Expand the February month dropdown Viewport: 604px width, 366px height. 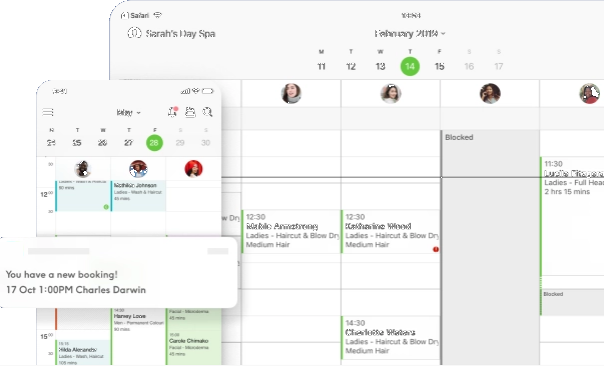point(410,34)
